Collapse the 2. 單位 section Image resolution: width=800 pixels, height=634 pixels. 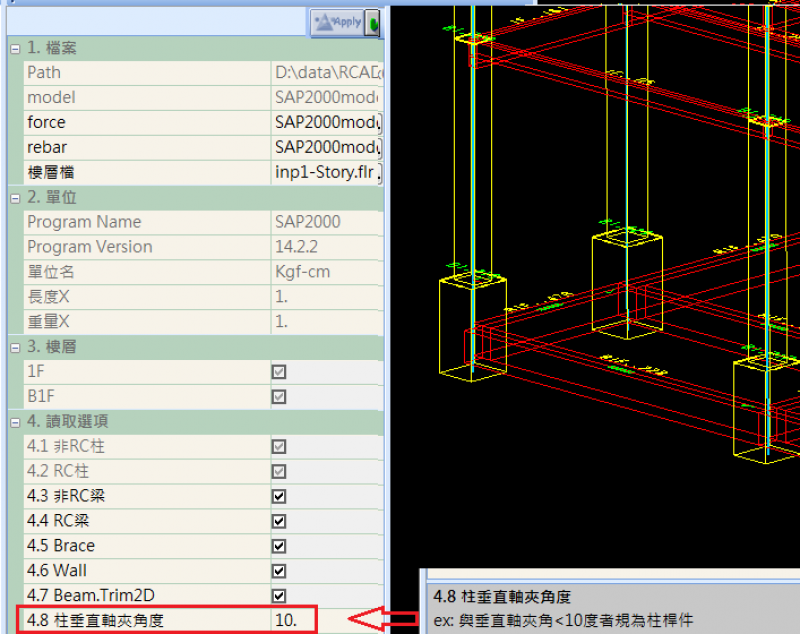pos(15,198)
